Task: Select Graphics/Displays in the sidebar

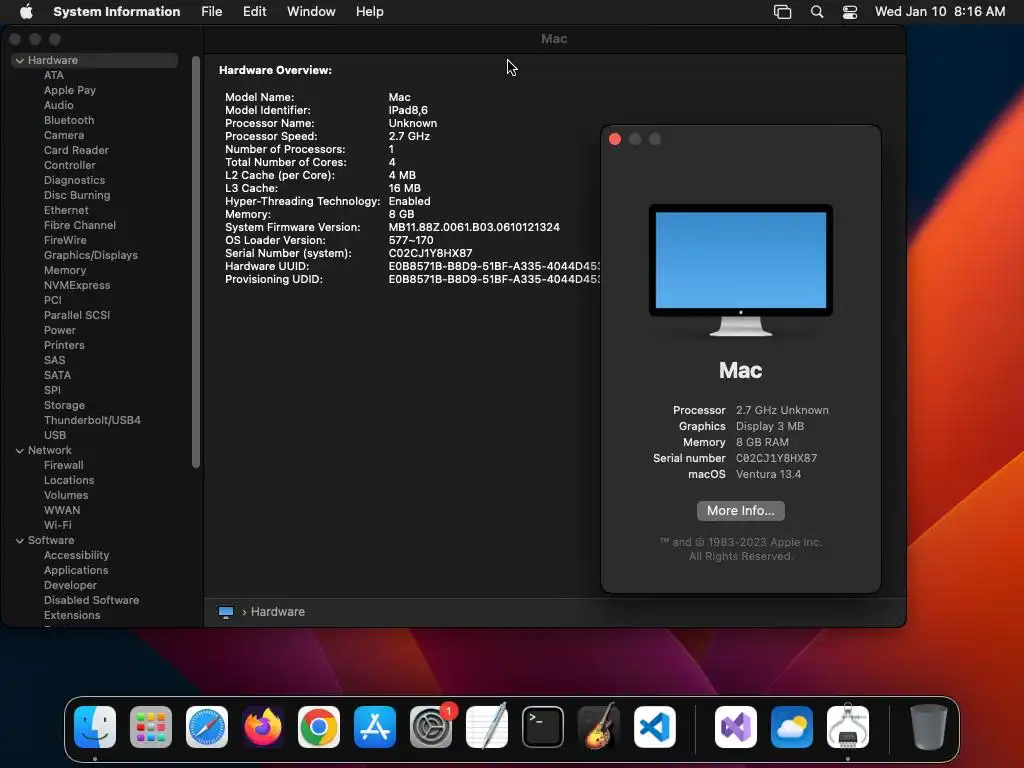Action: 91,255
